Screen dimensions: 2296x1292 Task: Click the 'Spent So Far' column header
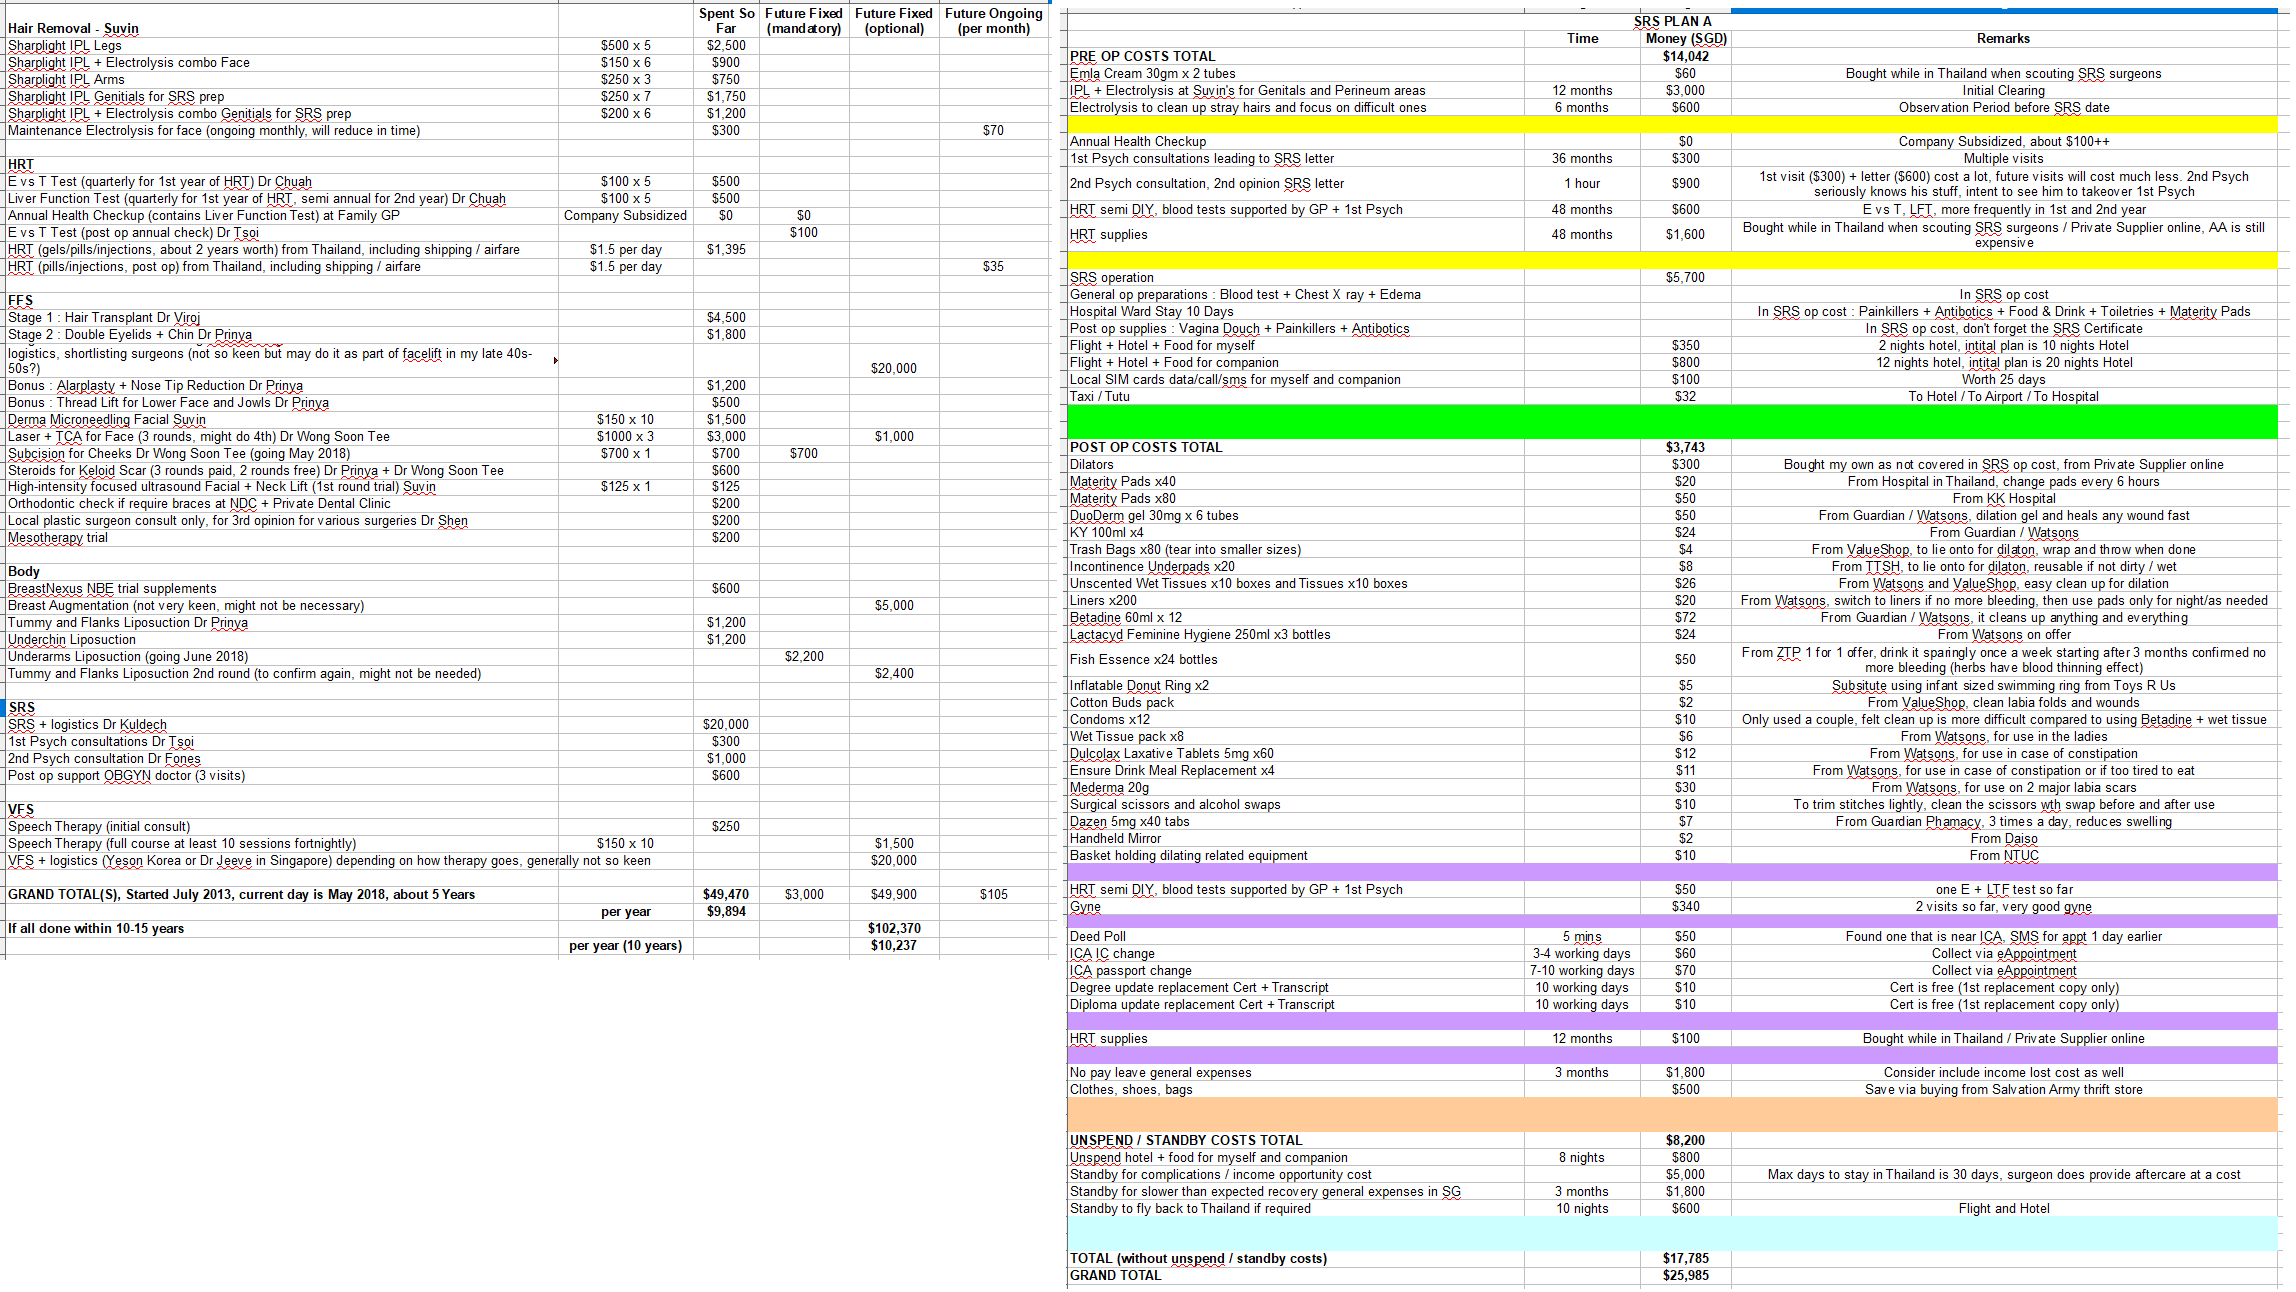pos(726,21)
